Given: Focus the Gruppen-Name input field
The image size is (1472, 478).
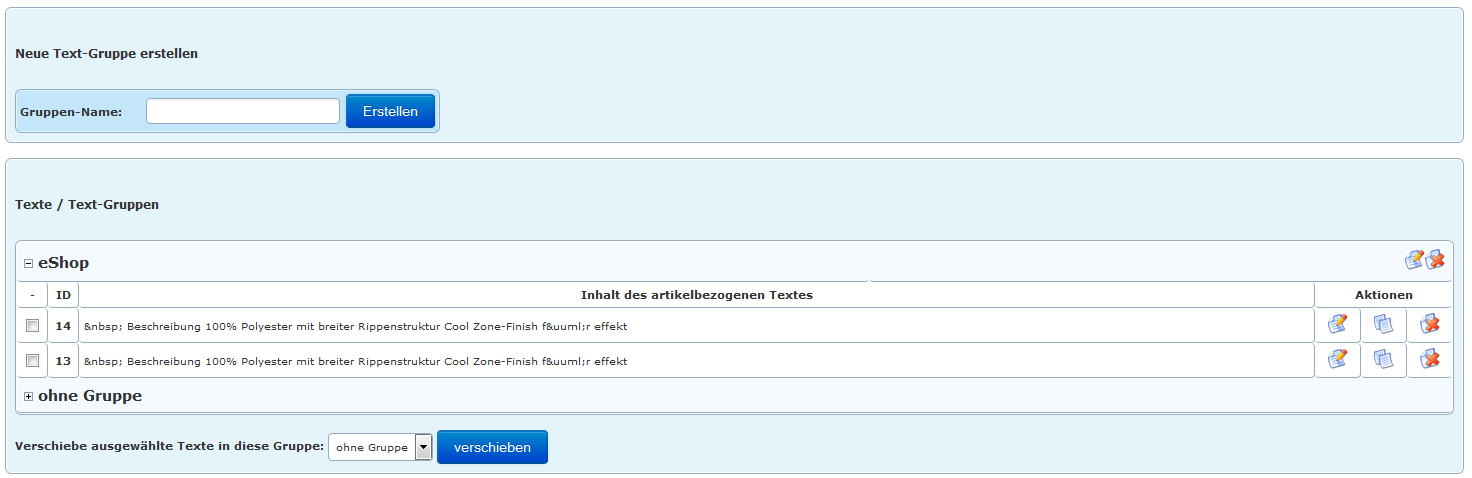Looking at the screenshot, I should coord(243,111).
